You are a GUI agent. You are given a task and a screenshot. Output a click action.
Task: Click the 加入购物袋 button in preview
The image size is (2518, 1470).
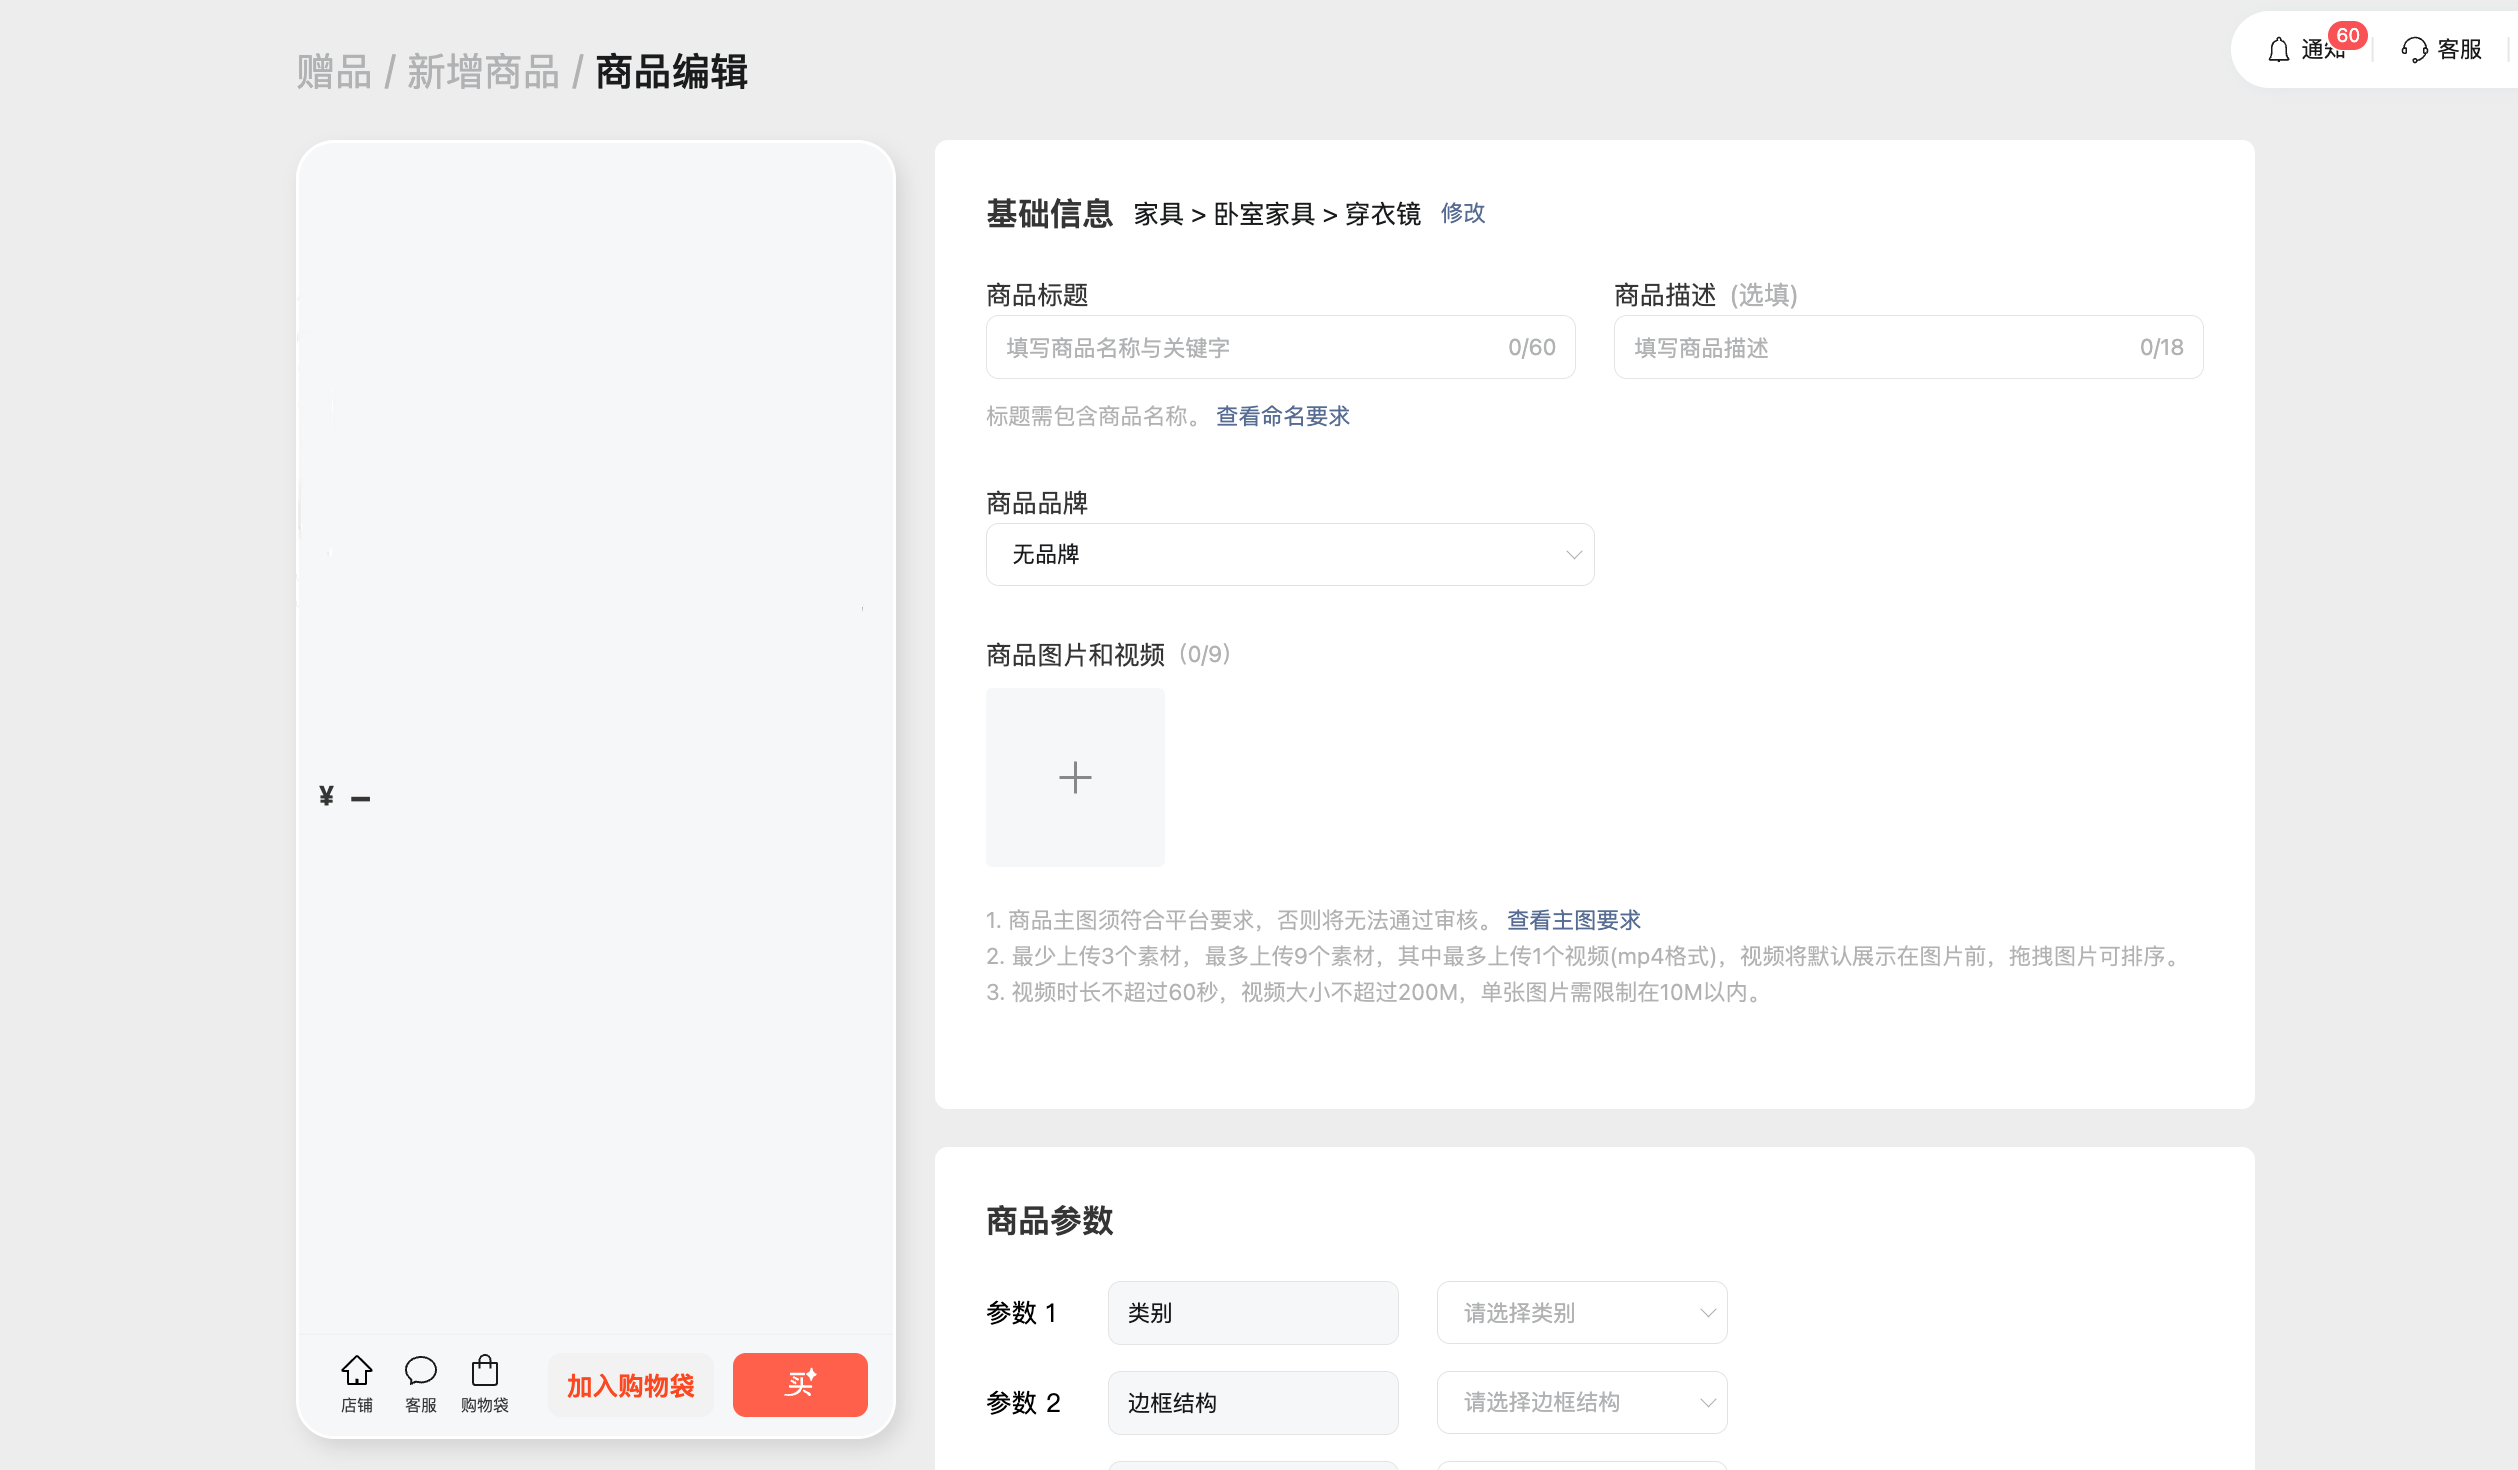pos(630,1385)
